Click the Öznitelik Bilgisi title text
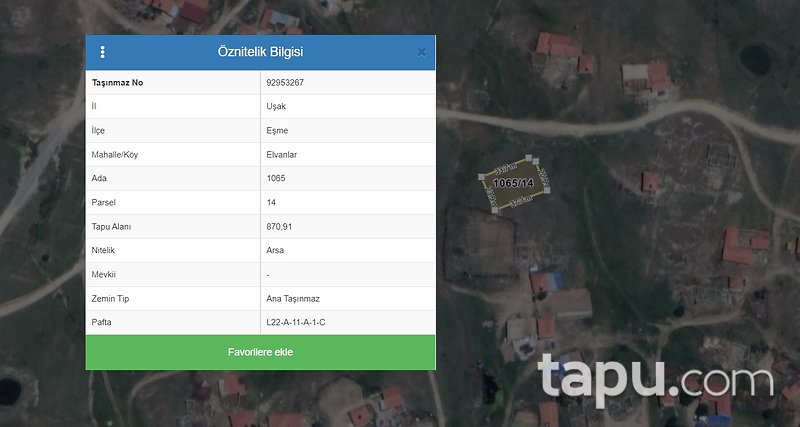 260,52
